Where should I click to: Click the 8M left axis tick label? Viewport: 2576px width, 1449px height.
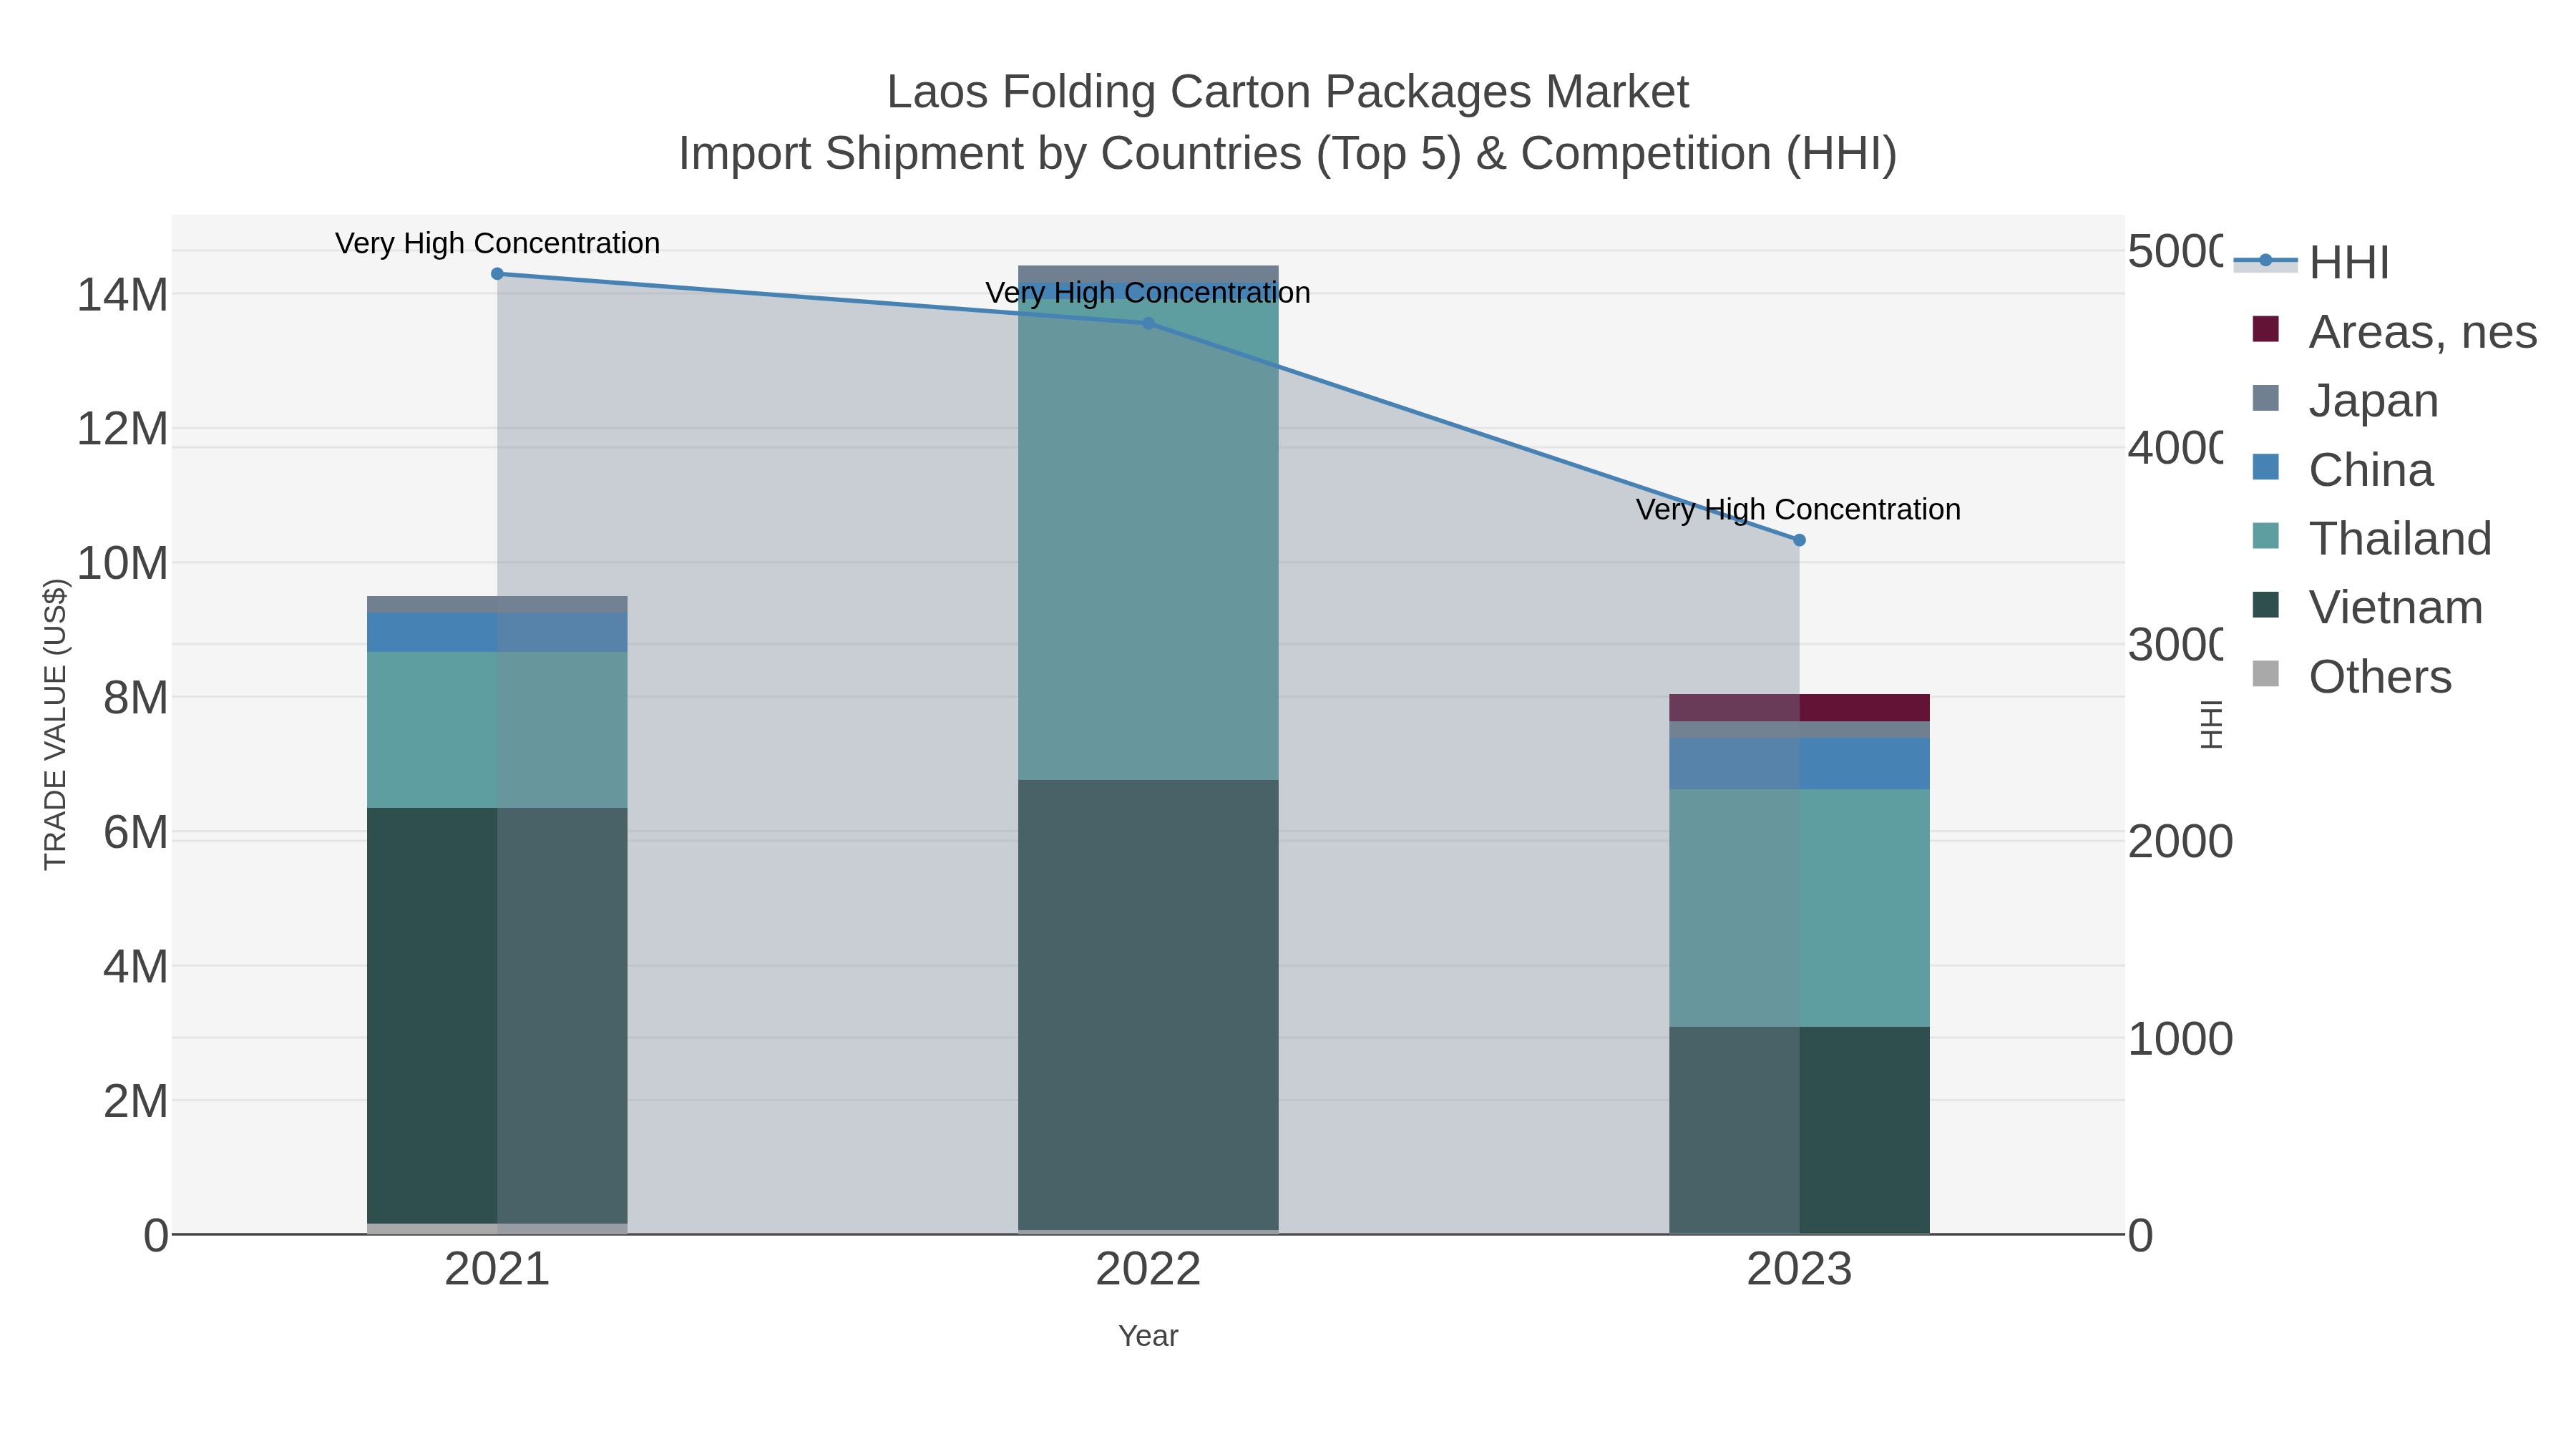(136, 698)
